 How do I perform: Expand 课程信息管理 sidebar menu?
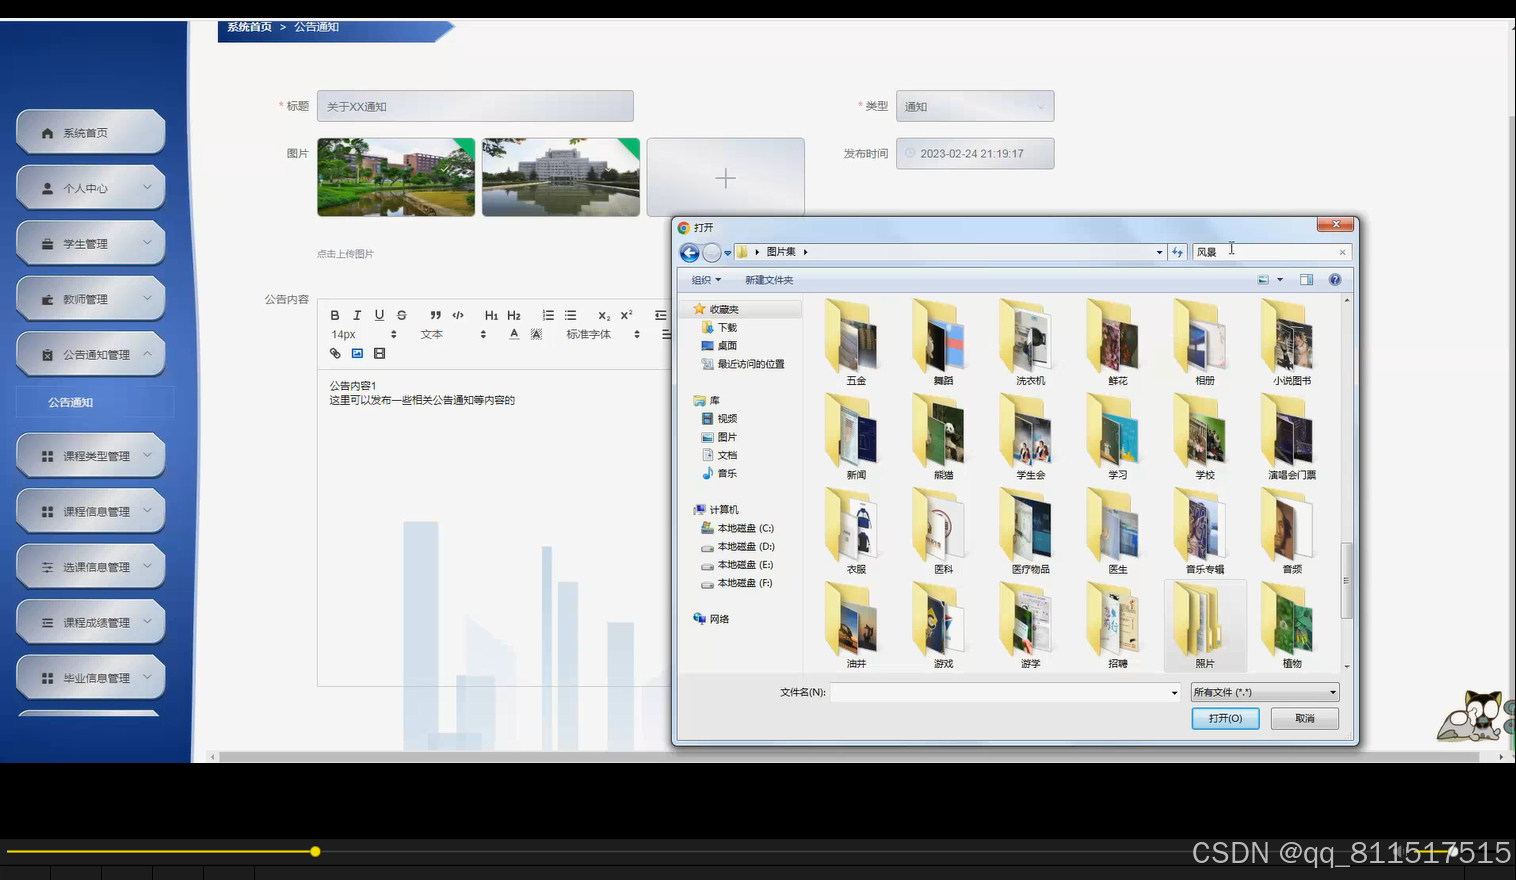[x=90, y=511]
